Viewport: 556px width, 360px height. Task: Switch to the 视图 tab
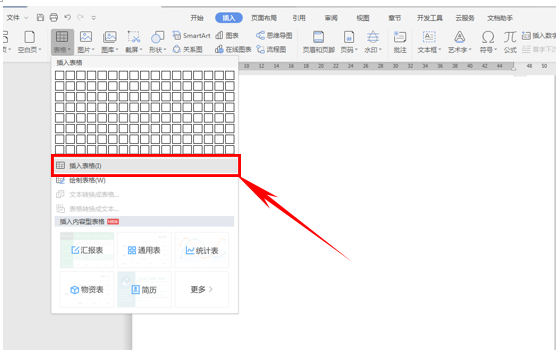pyautogui.click(x=363, y=18)
